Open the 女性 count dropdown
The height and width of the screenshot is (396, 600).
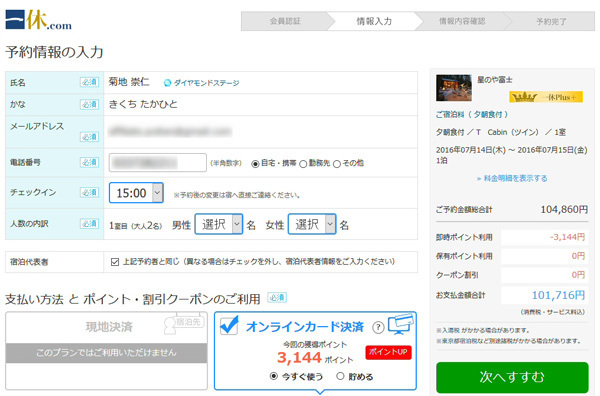[312, 224]
